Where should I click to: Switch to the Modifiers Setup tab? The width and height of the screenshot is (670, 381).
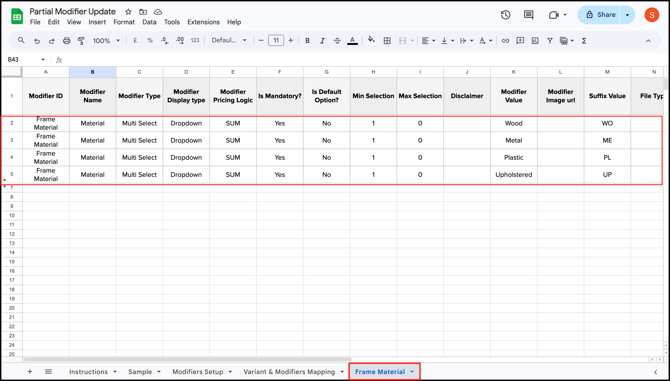coord(198,372)
